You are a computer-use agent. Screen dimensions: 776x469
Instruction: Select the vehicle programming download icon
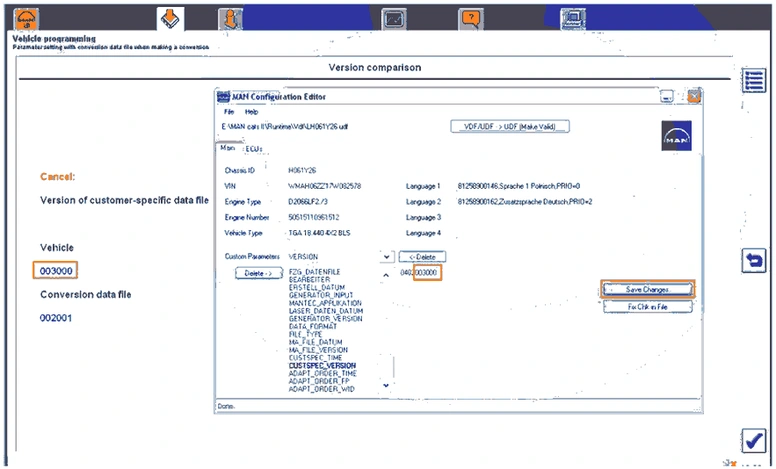(170, 19)
